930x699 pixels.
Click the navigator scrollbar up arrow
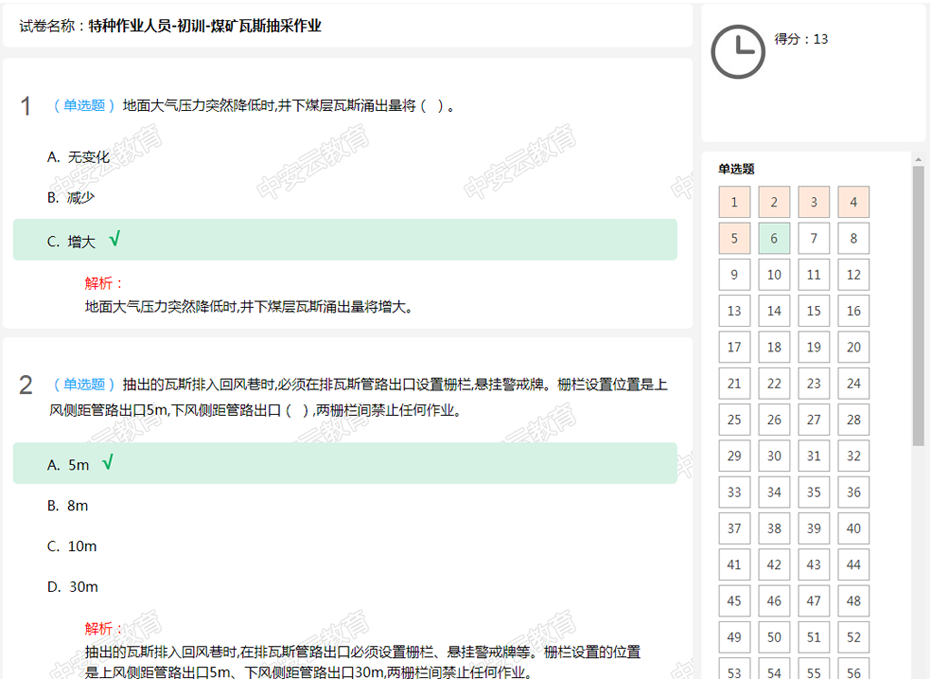click(x=918, y=159)
